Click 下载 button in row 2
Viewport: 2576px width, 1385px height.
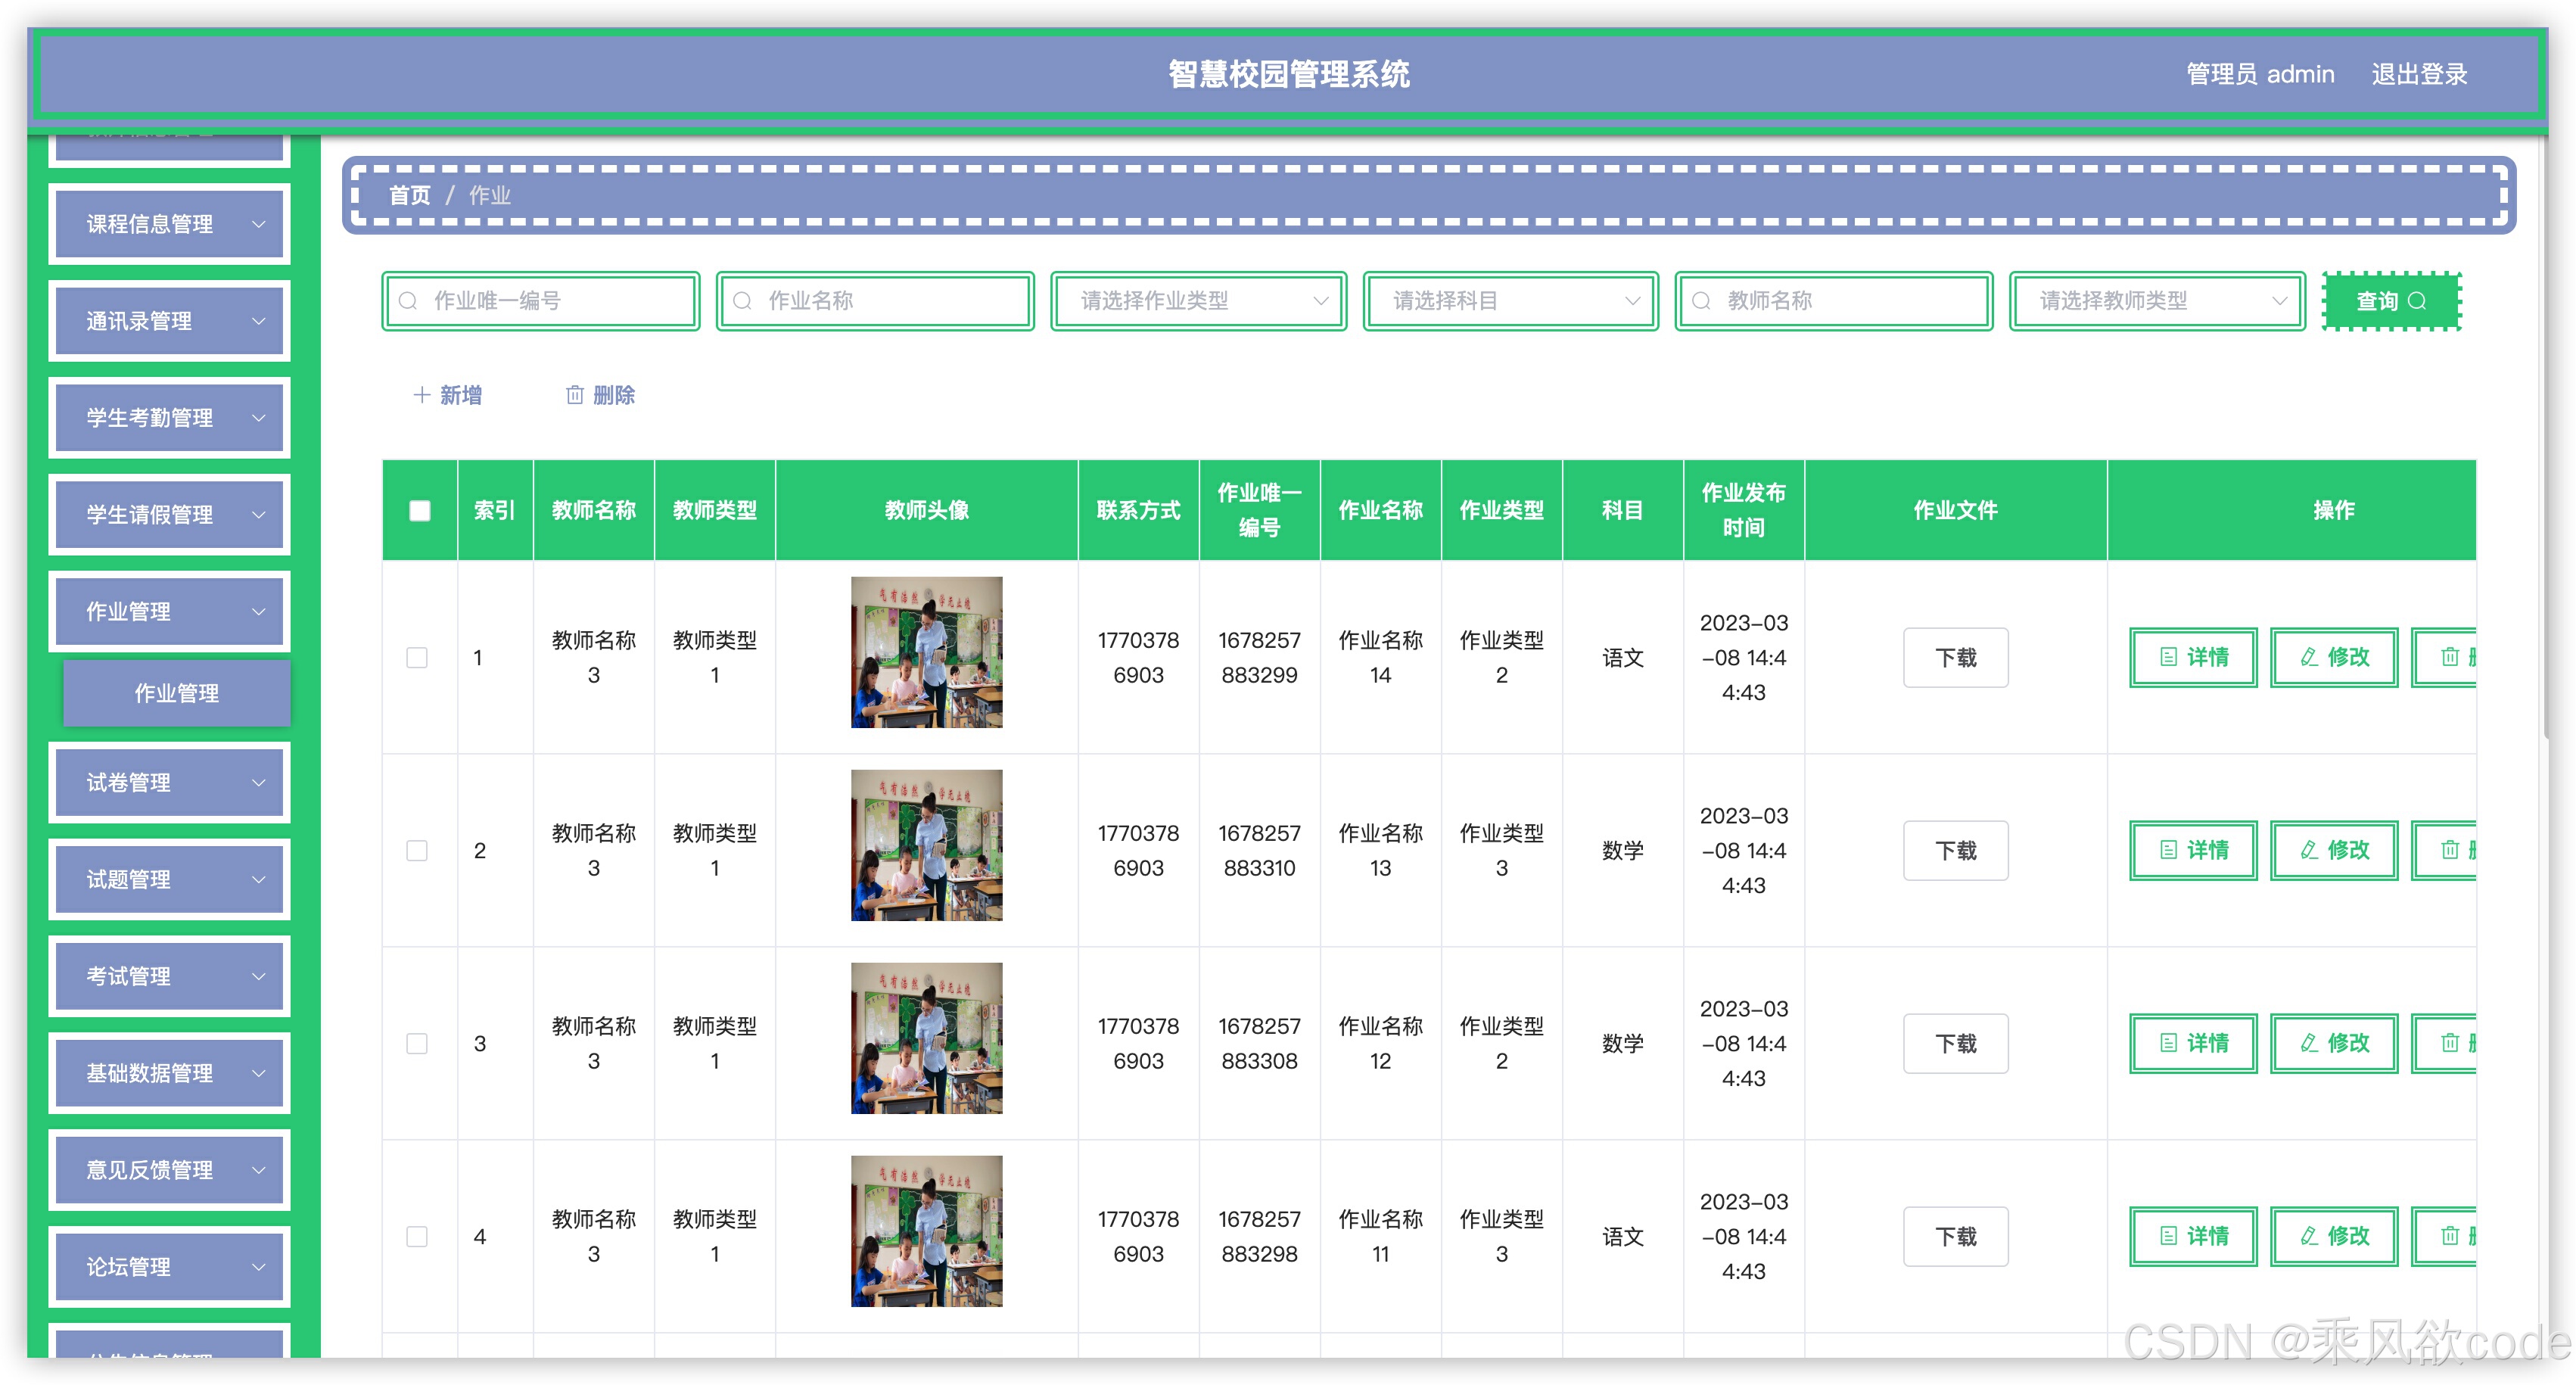[x=1955, y=850]
